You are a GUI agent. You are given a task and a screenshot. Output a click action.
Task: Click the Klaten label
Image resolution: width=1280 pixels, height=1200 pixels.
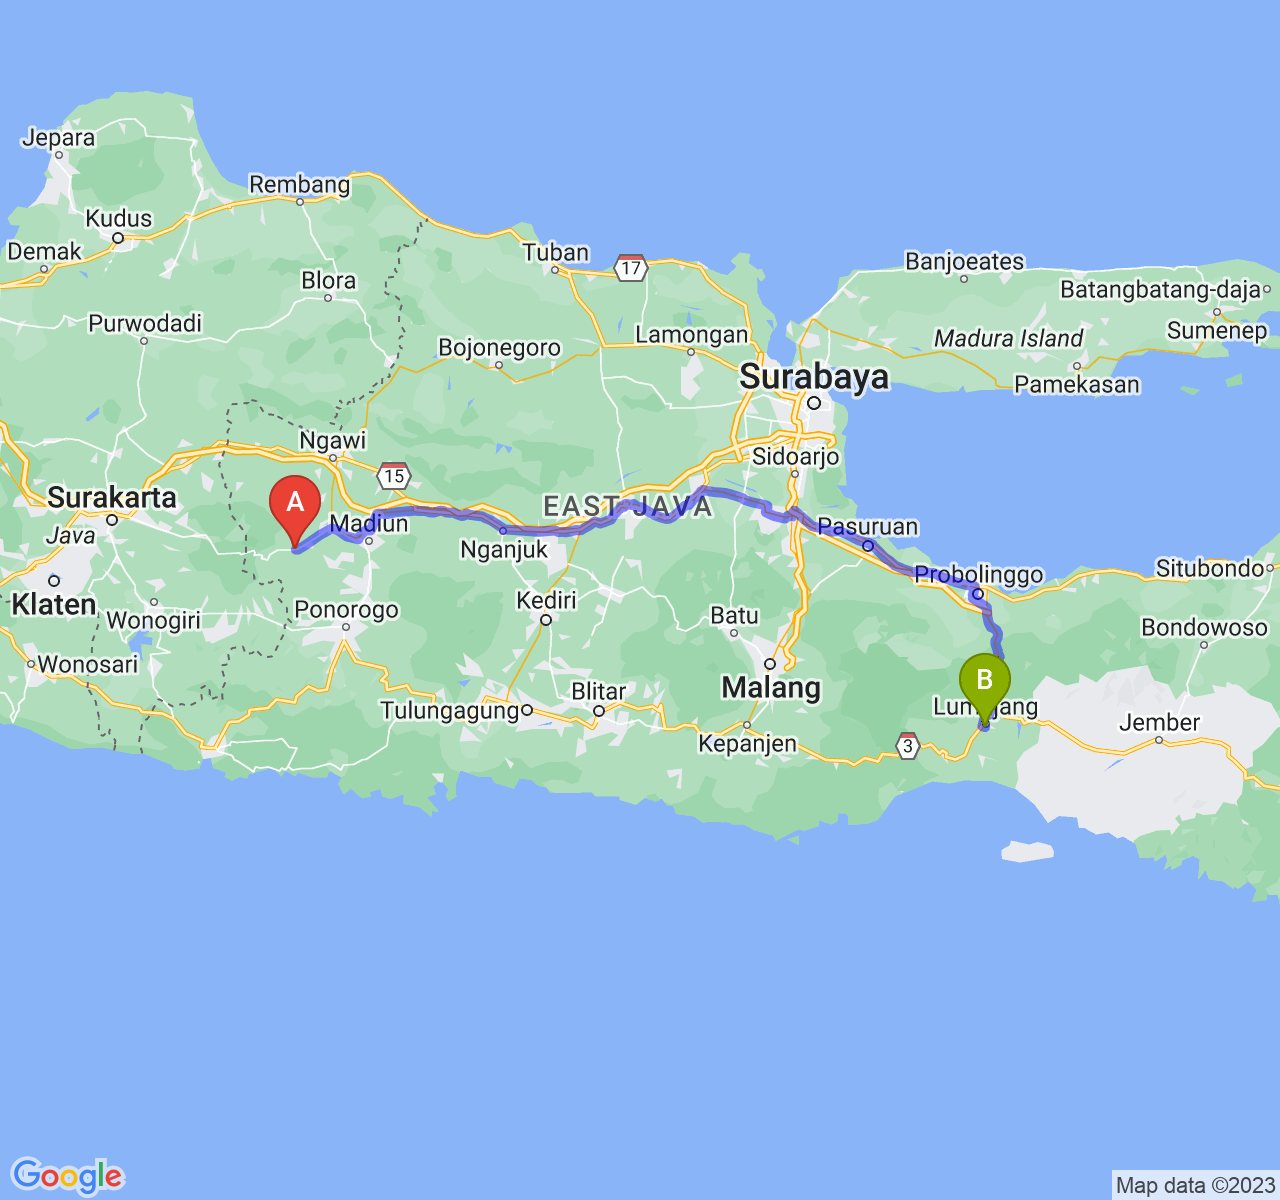[54, 605]
